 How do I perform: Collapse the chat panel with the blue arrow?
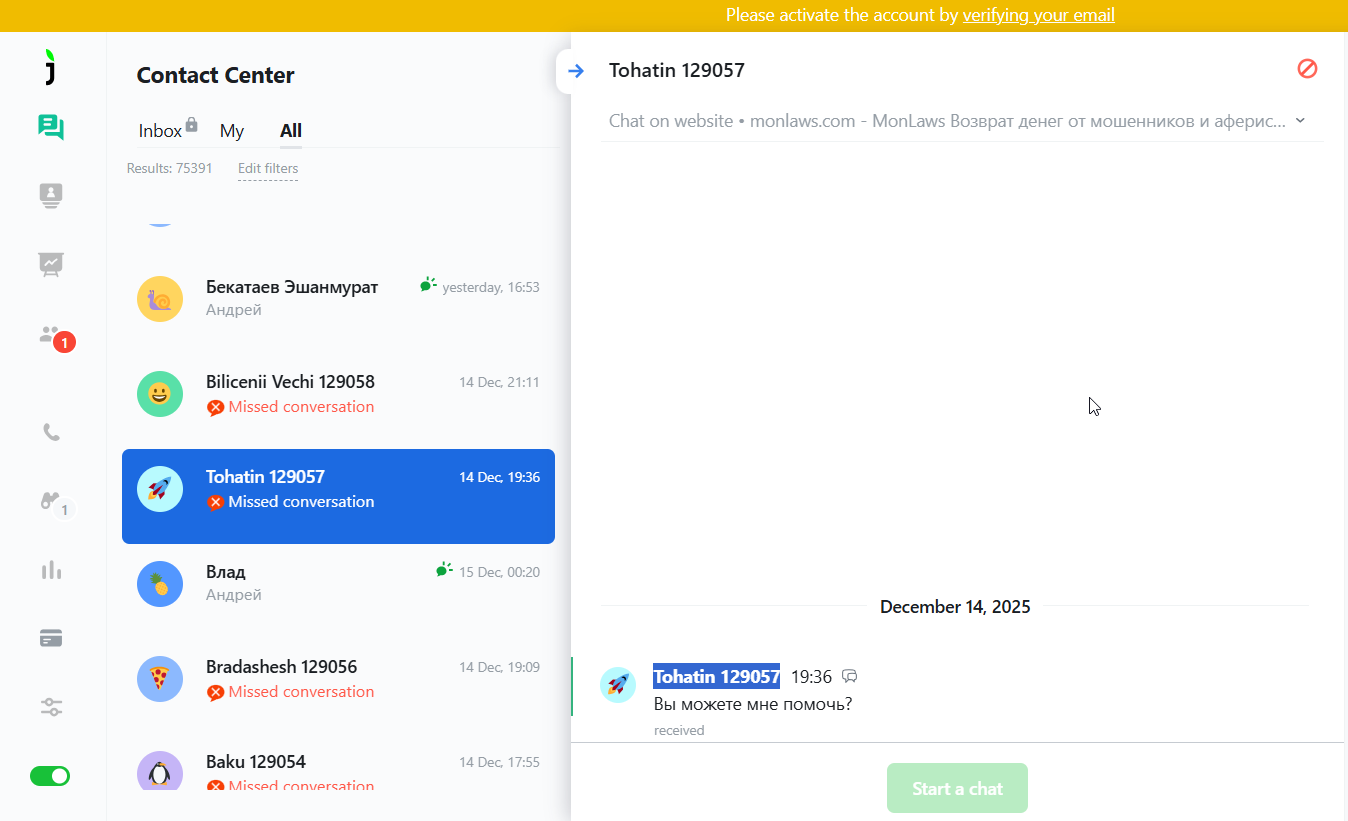pyautogui.click(x=575, y=71)
